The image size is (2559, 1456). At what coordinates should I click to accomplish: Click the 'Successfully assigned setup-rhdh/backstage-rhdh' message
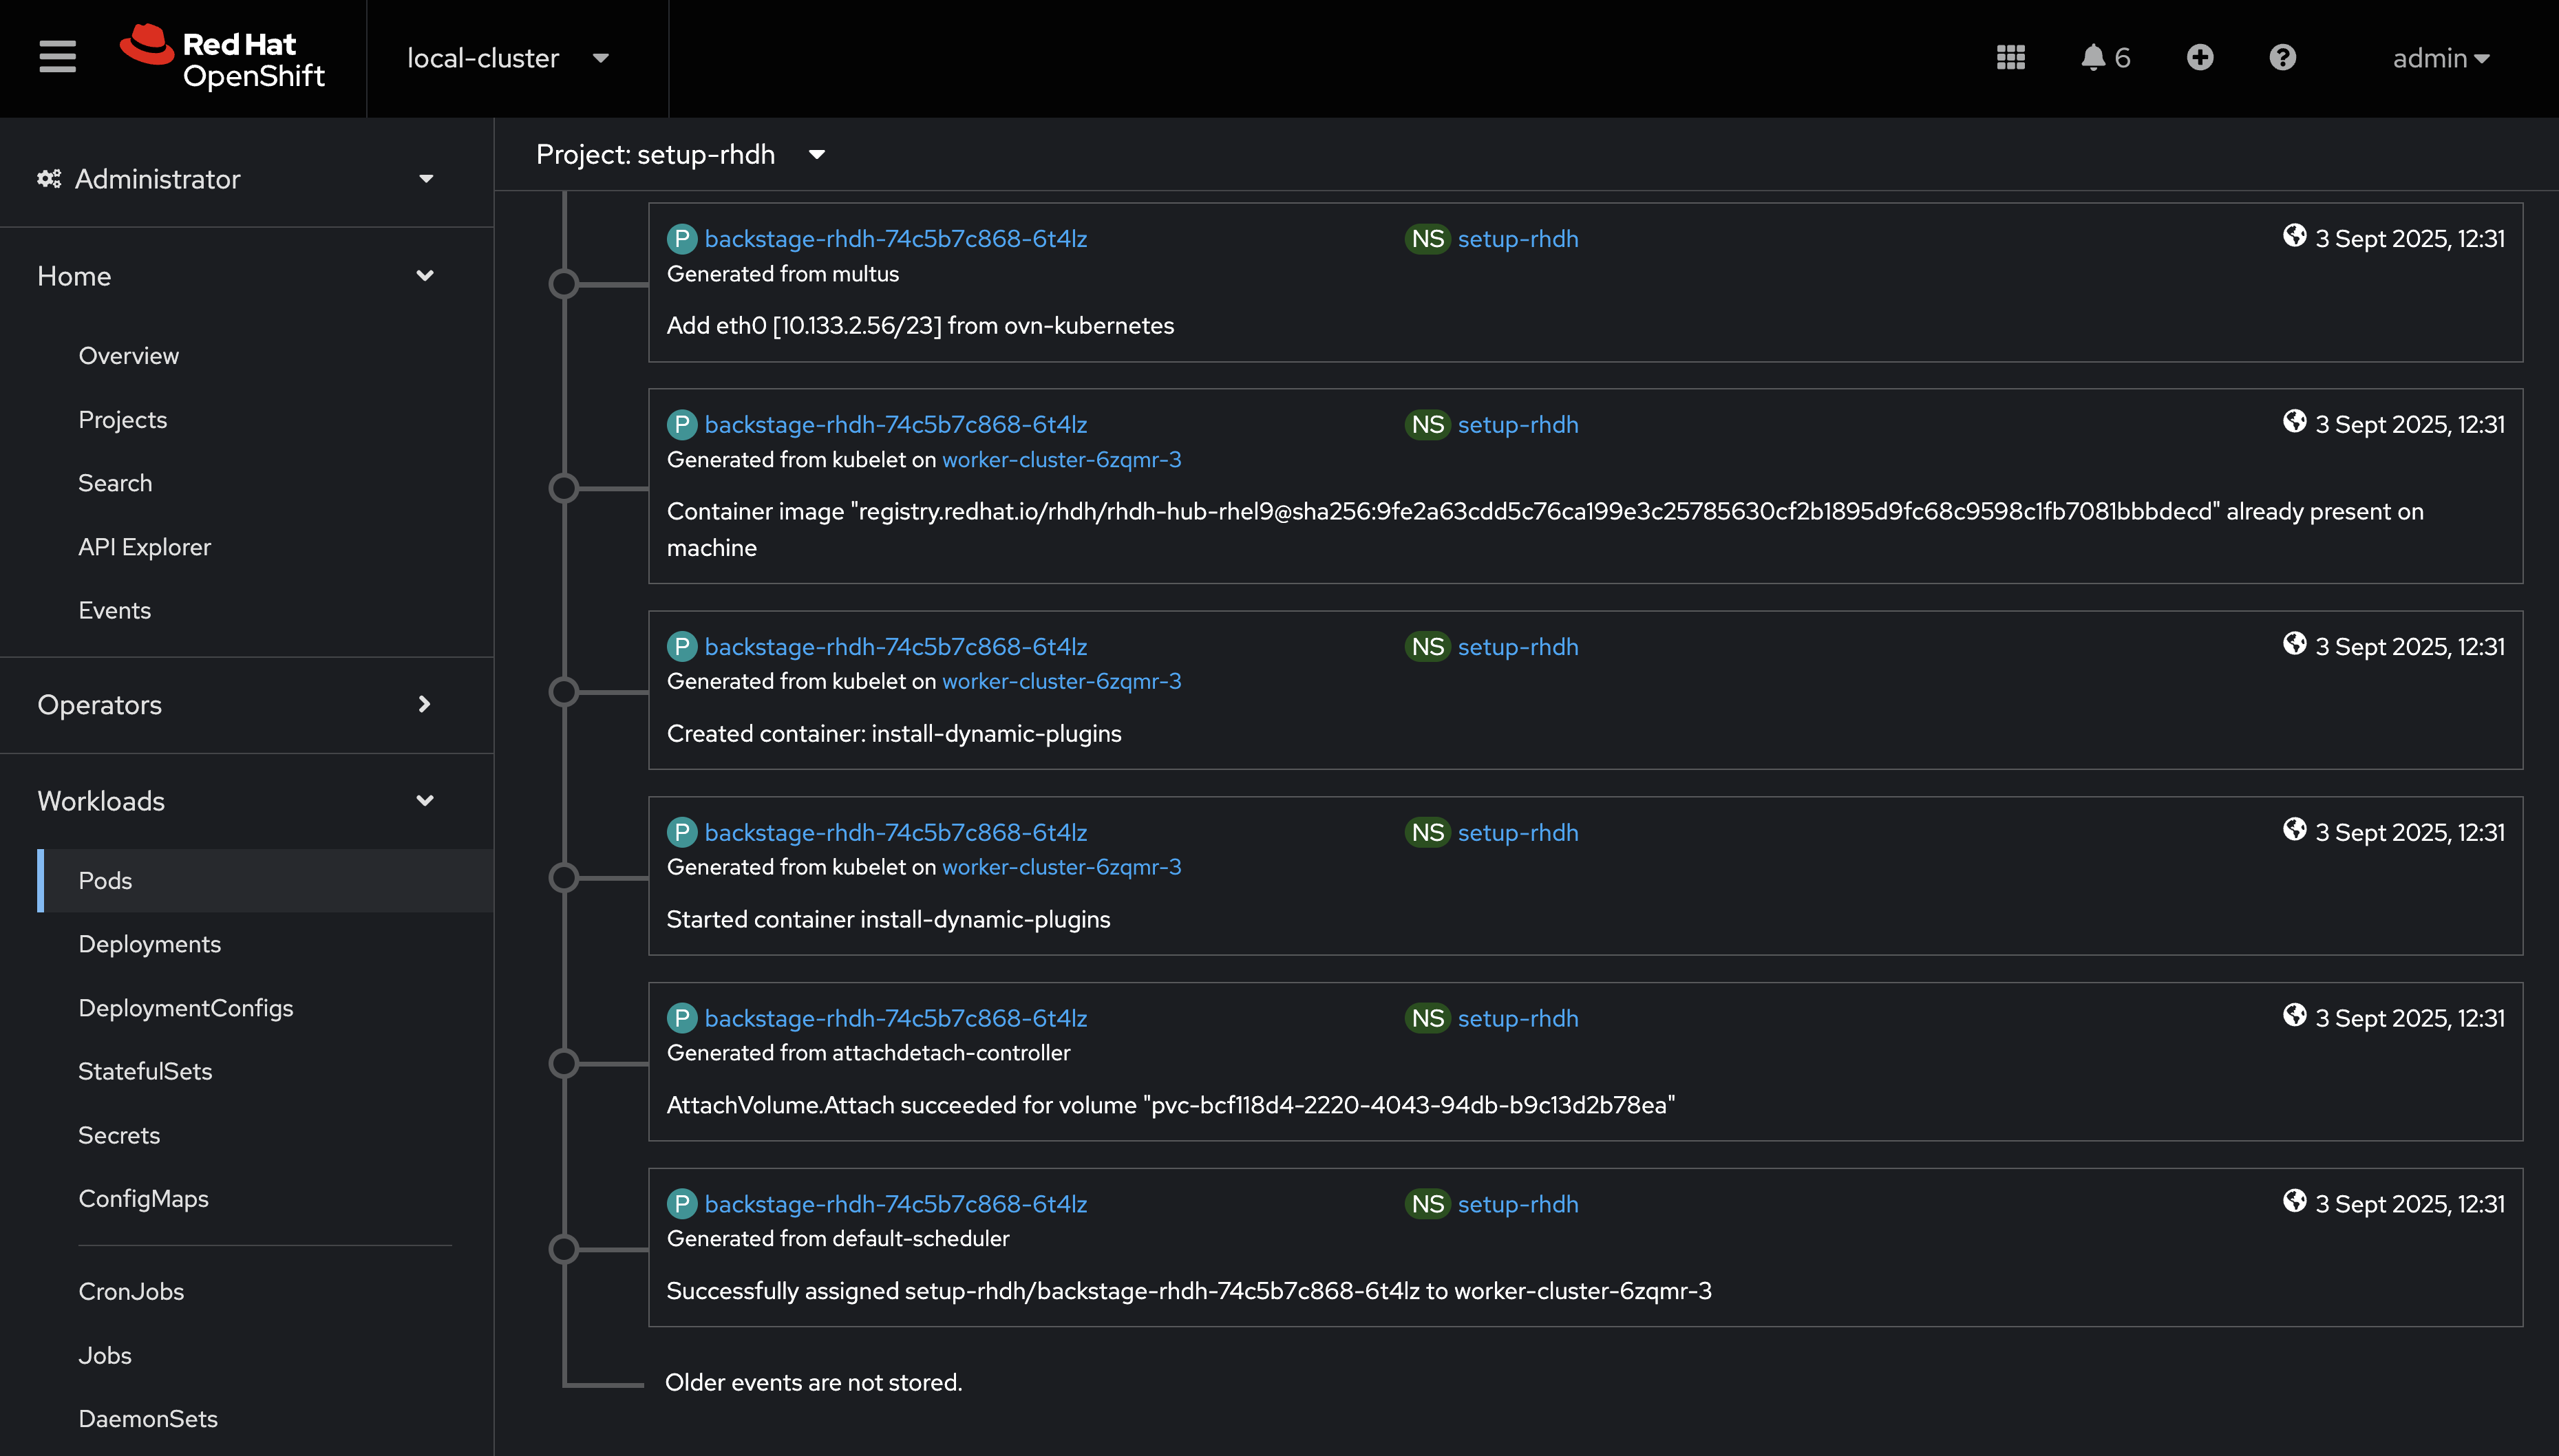[x=1189, y=1292]
